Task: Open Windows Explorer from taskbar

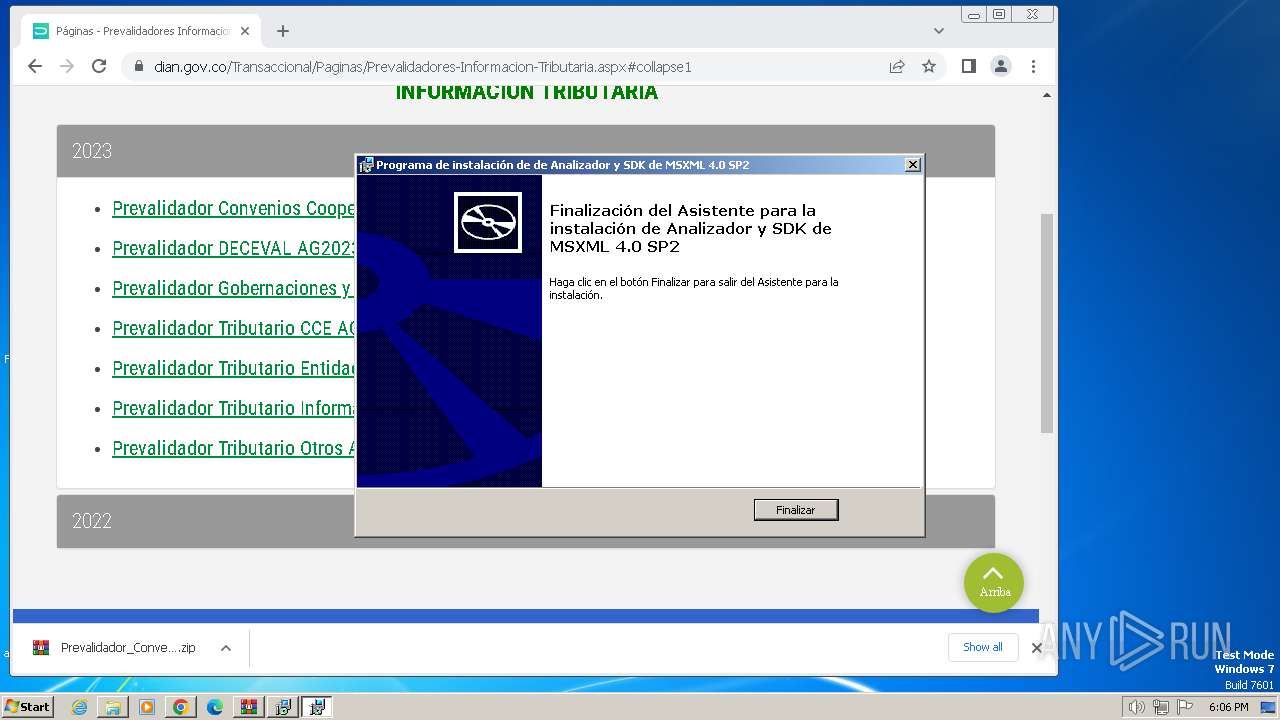Action: click(113, 707)
